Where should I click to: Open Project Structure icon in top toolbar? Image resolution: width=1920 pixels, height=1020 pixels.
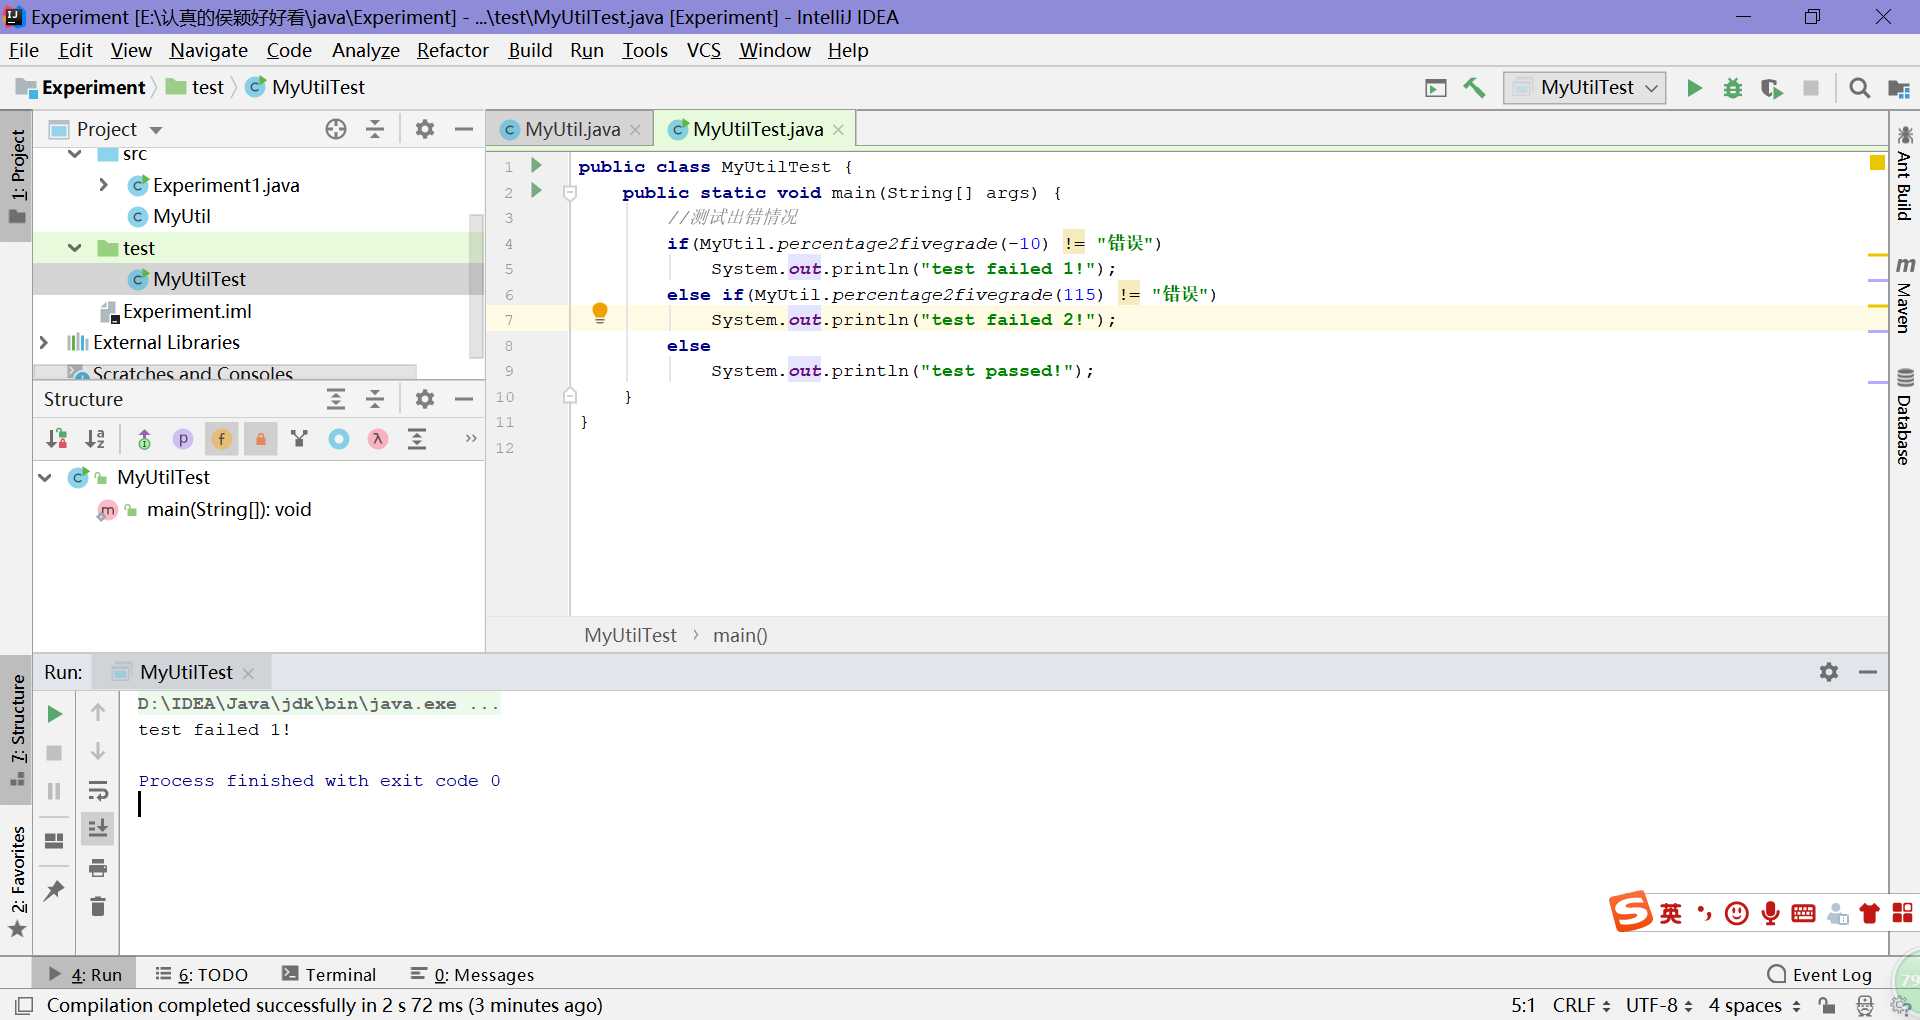[x=1898, y=88]
